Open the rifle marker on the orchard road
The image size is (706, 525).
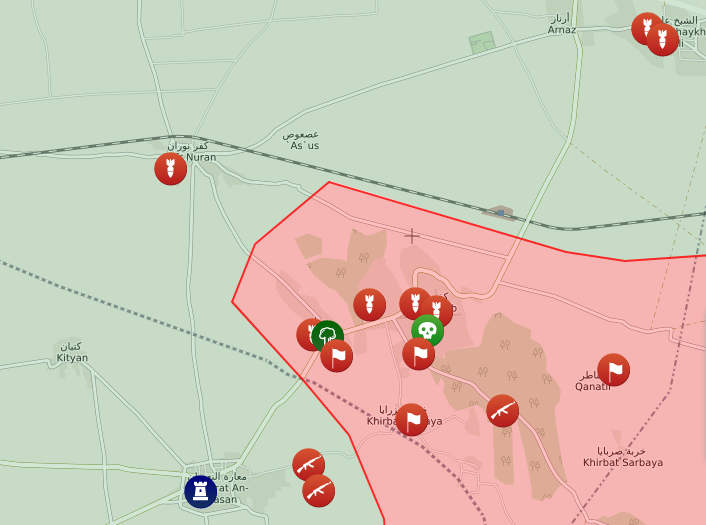502,411
